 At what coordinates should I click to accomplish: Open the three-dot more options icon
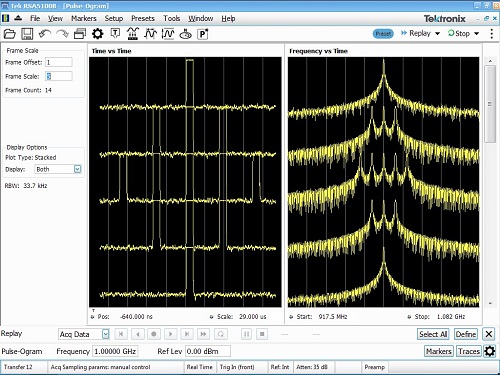pyautogui.click(x=492, y=34)
